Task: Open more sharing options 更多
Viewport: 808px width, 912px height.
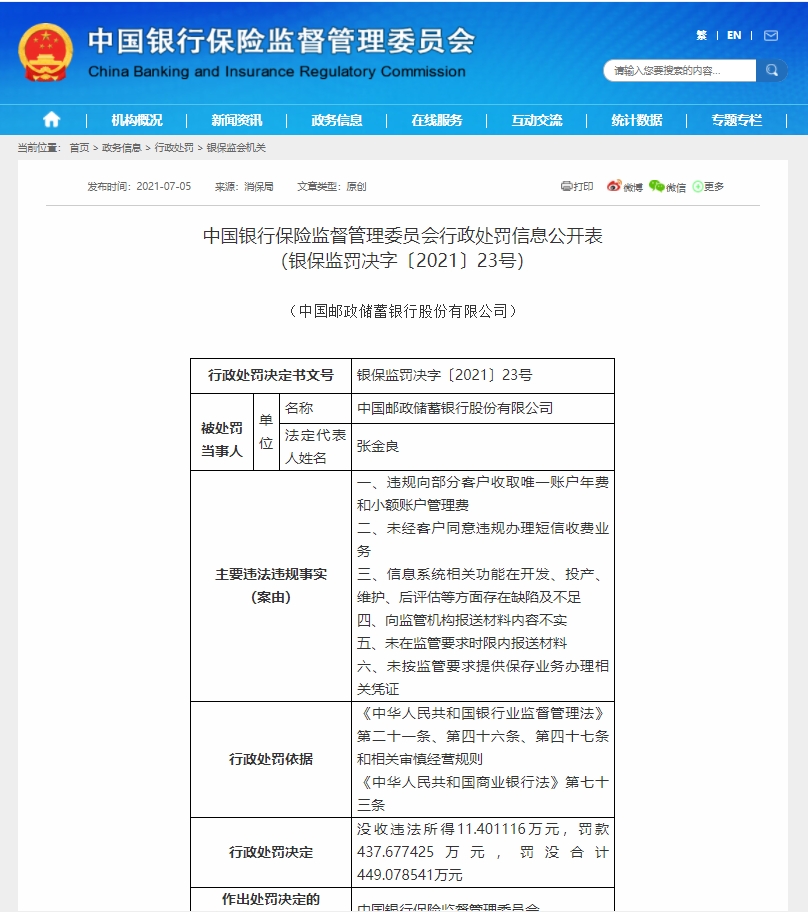Action: pyautogui.click(x=708, y=186)
